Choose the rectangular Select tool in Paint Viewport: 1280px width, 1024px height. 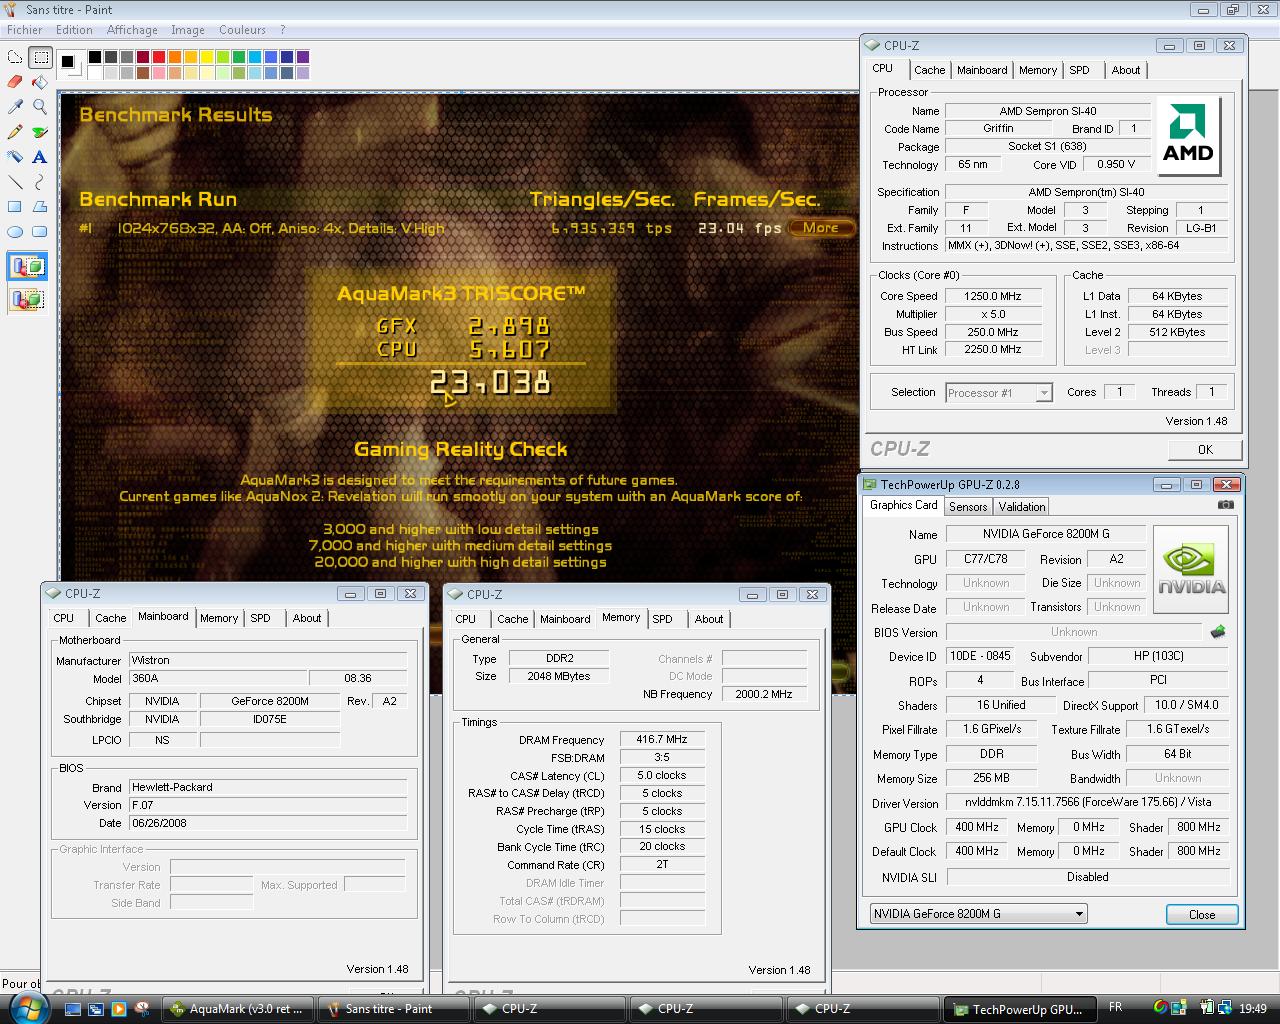coord(40,57)
